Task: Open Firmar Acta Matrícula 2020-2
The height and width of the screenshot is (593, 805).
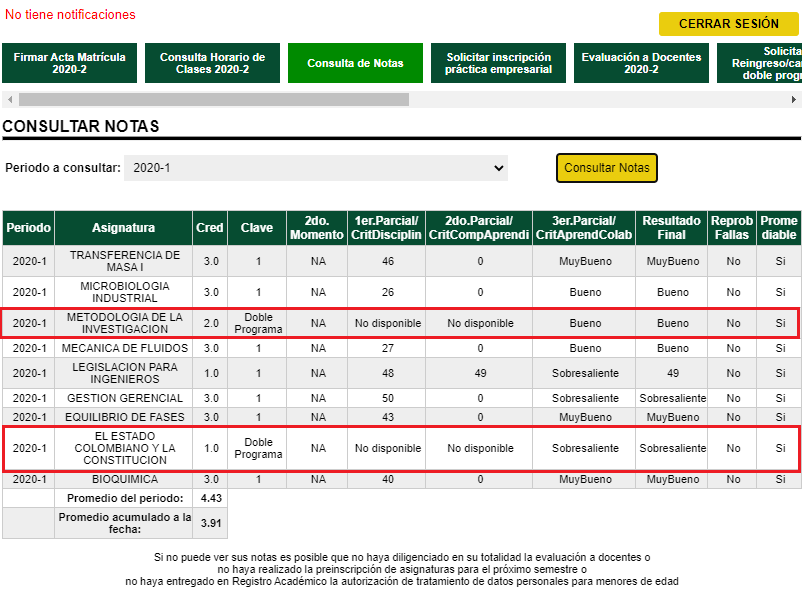Action: tap(69, 63)
